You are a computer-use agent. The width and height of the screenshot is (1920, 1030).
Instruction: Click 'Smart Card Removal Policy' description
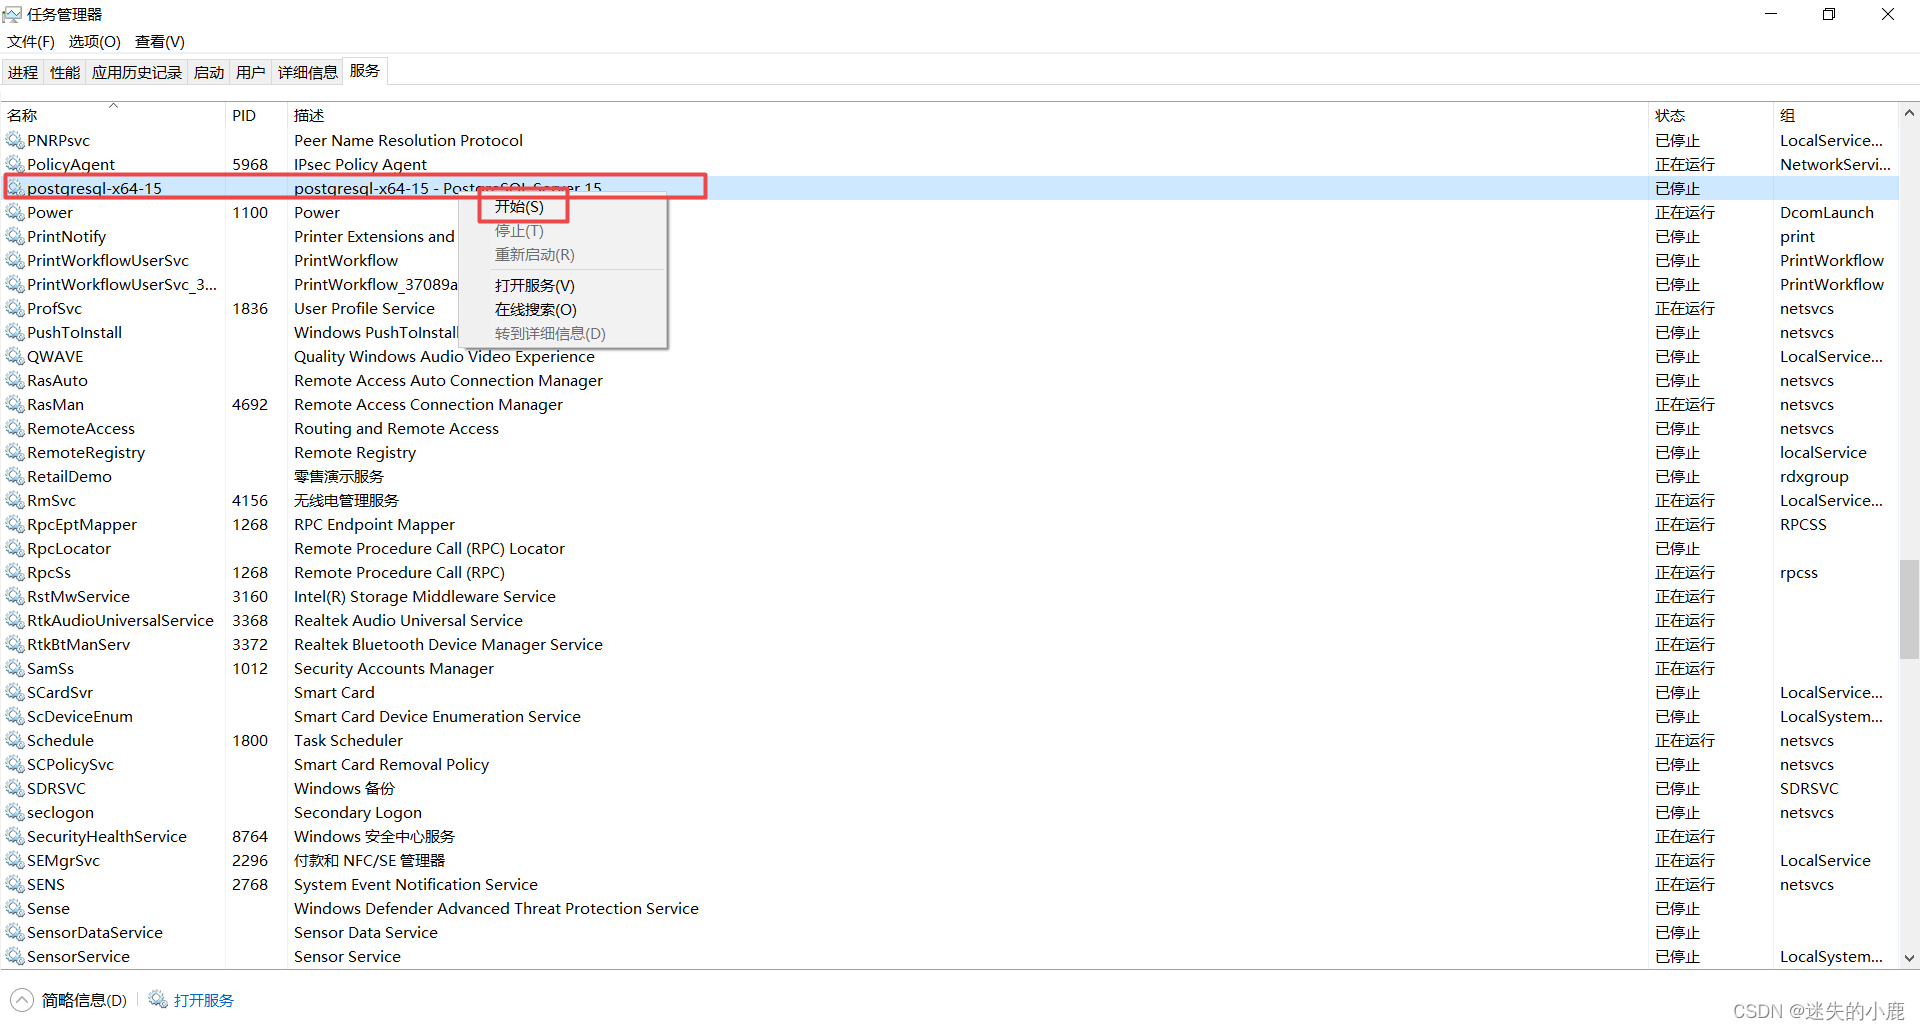tap(391, 764)
